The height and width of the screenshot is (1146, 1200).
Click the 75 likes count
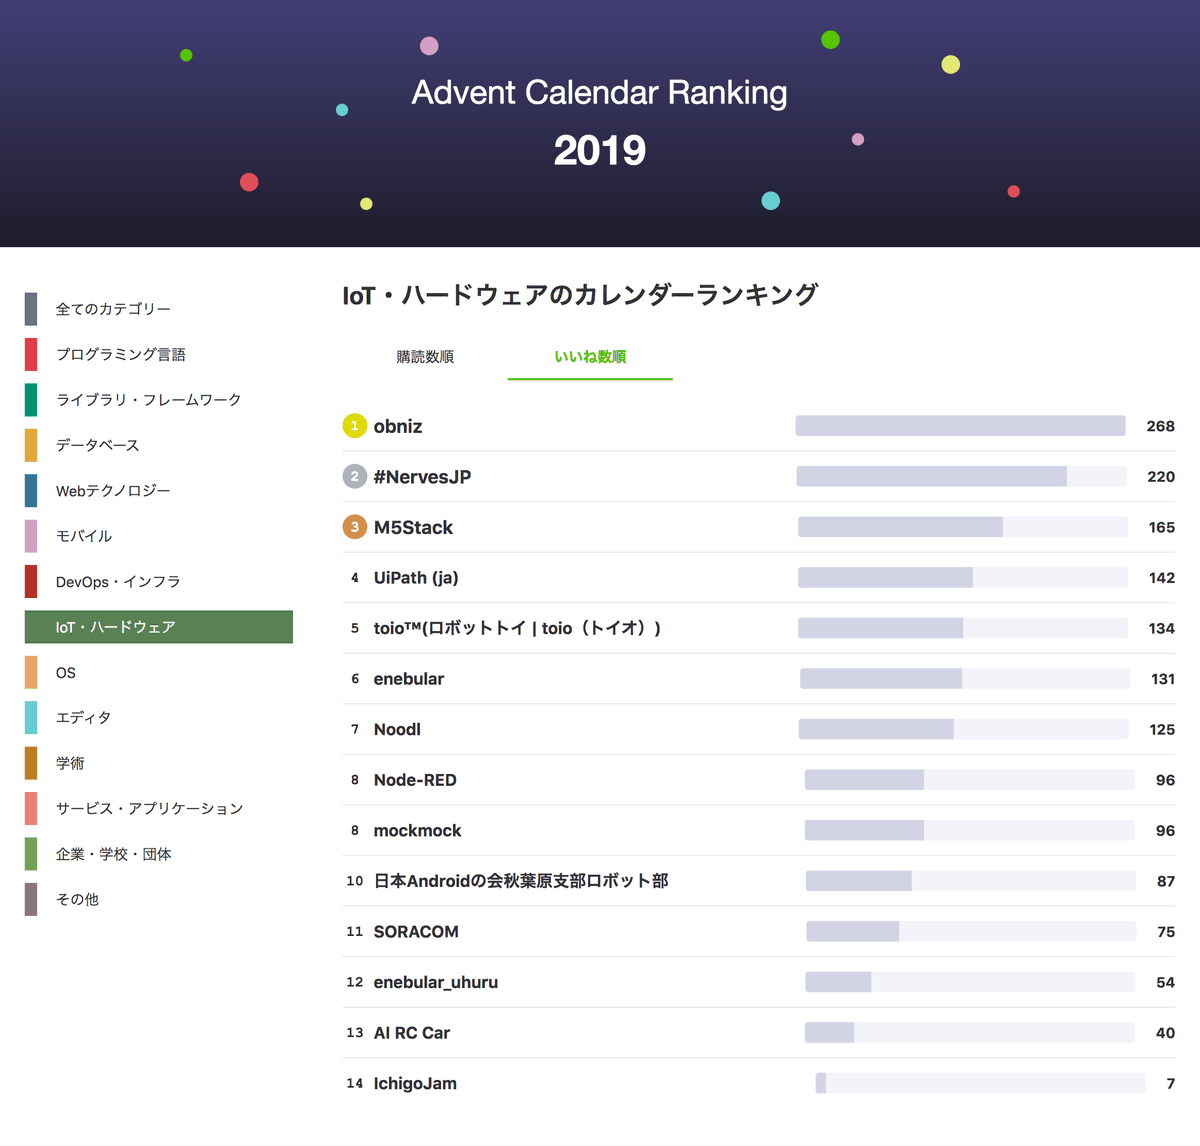(x=1166, y=932)
